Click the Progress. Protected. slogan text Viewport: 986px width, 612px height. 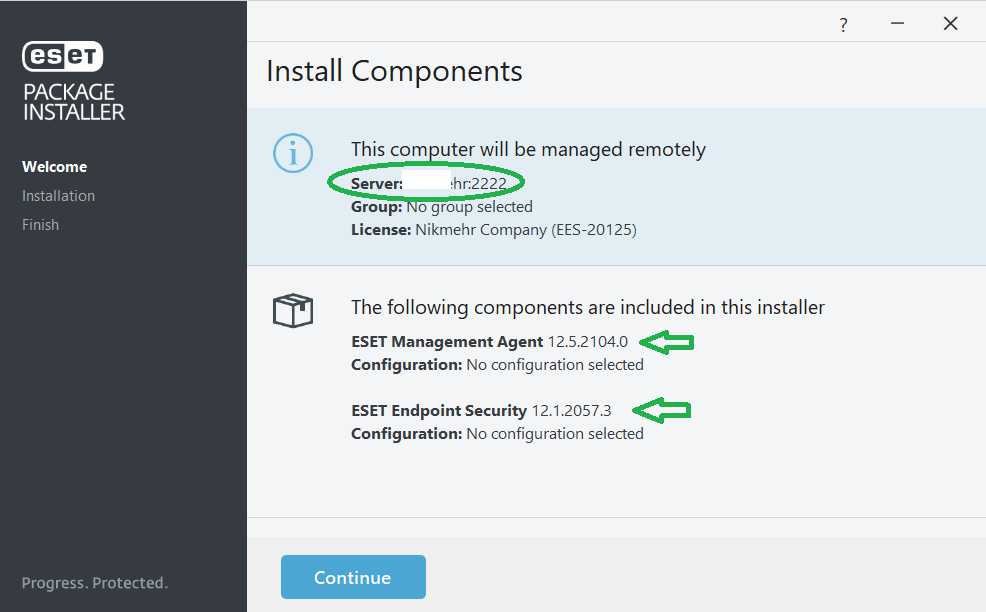click(95, 583)
